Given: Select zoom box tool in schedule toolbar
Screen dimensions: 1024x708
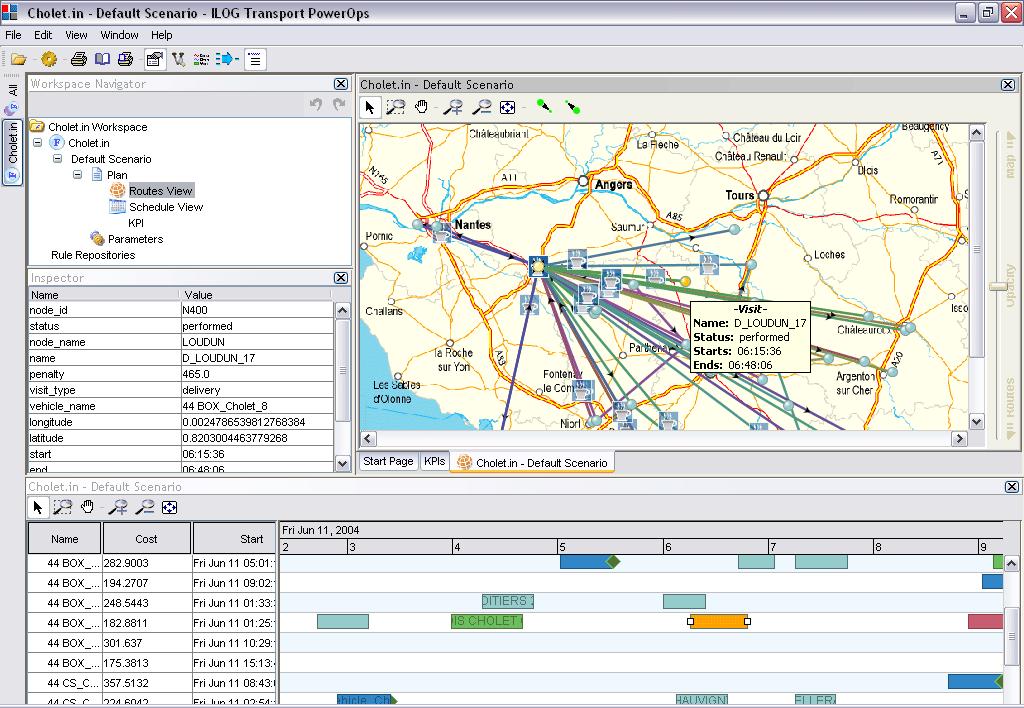Looking at the screenshot, I should [x=63, y=507].
